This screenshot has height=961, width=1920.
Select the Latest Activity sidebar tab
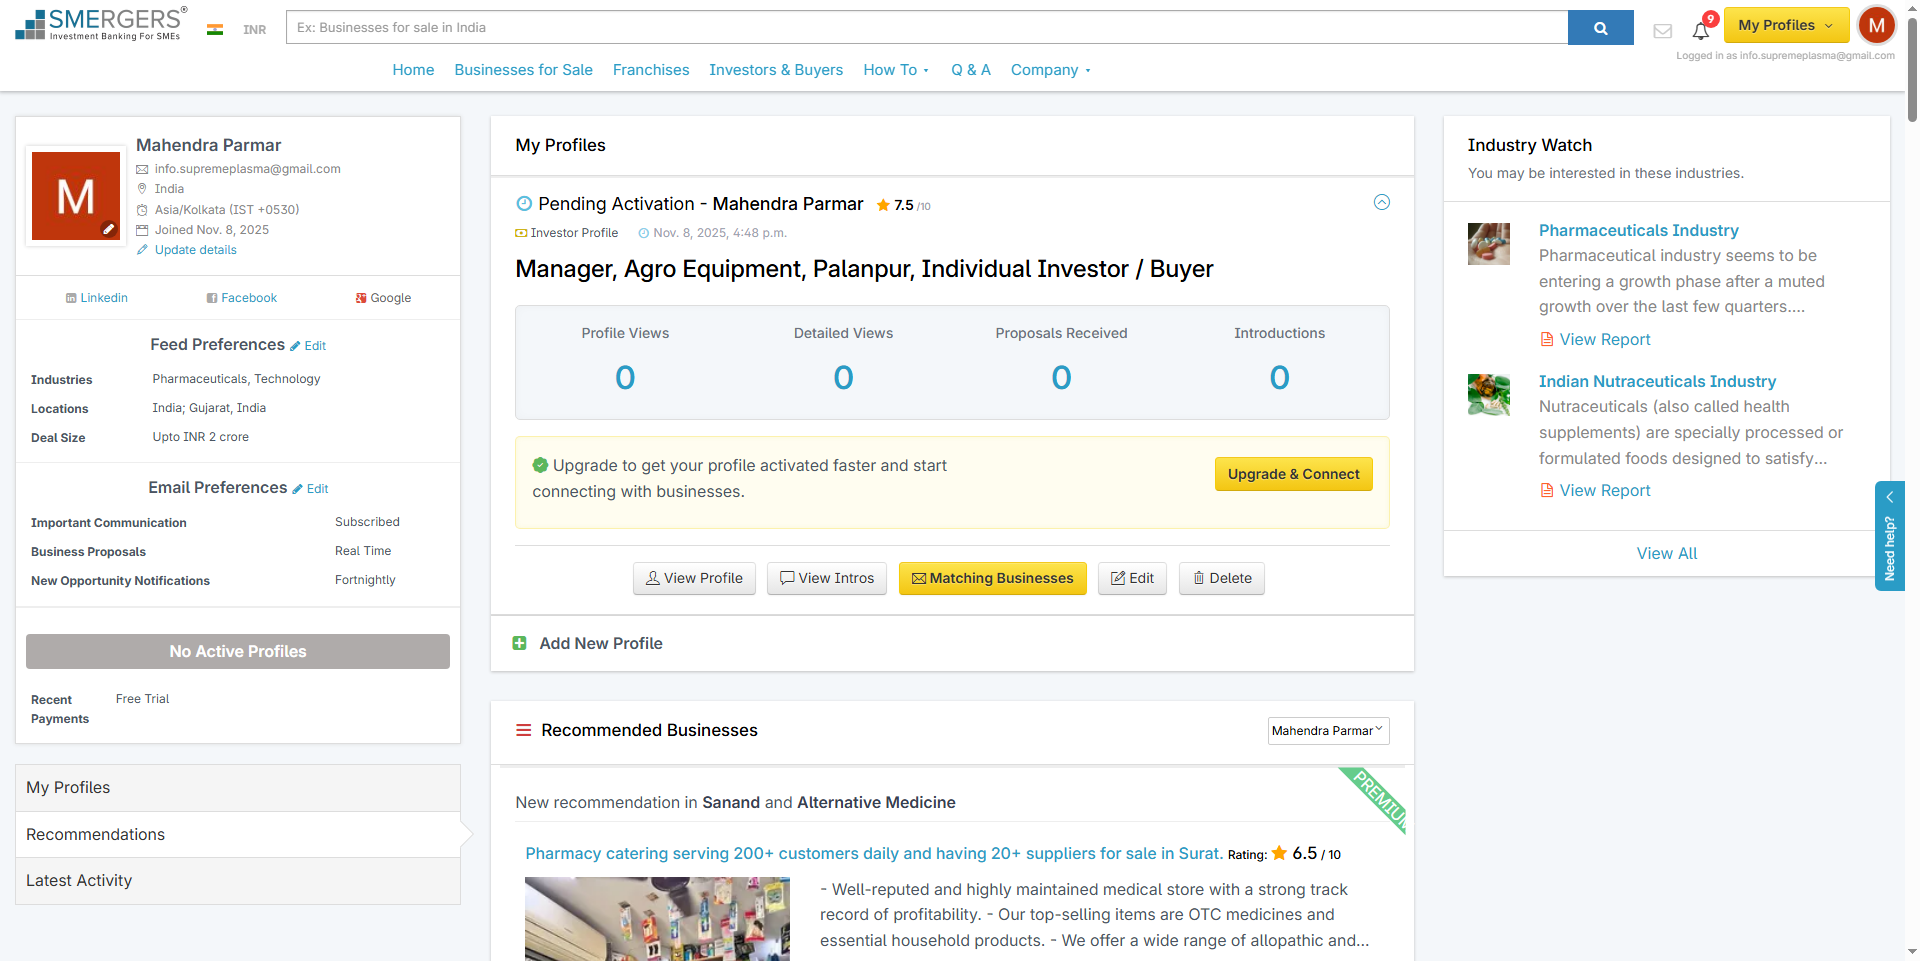(79, 881)
